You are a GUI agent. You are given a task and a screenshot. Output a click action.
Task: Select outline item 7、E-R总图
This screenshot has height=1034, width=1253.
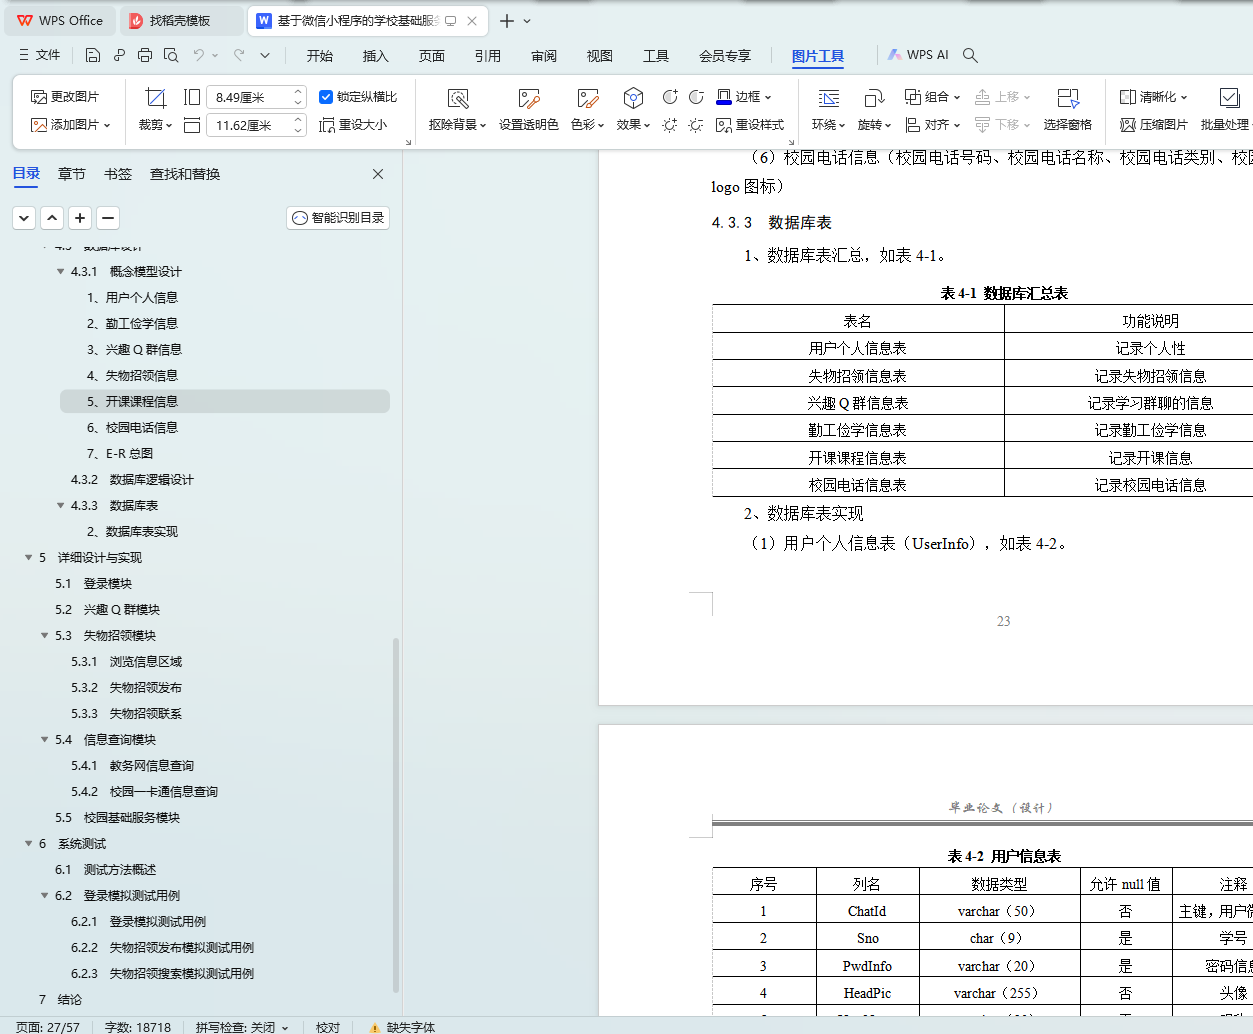point(120,454)
